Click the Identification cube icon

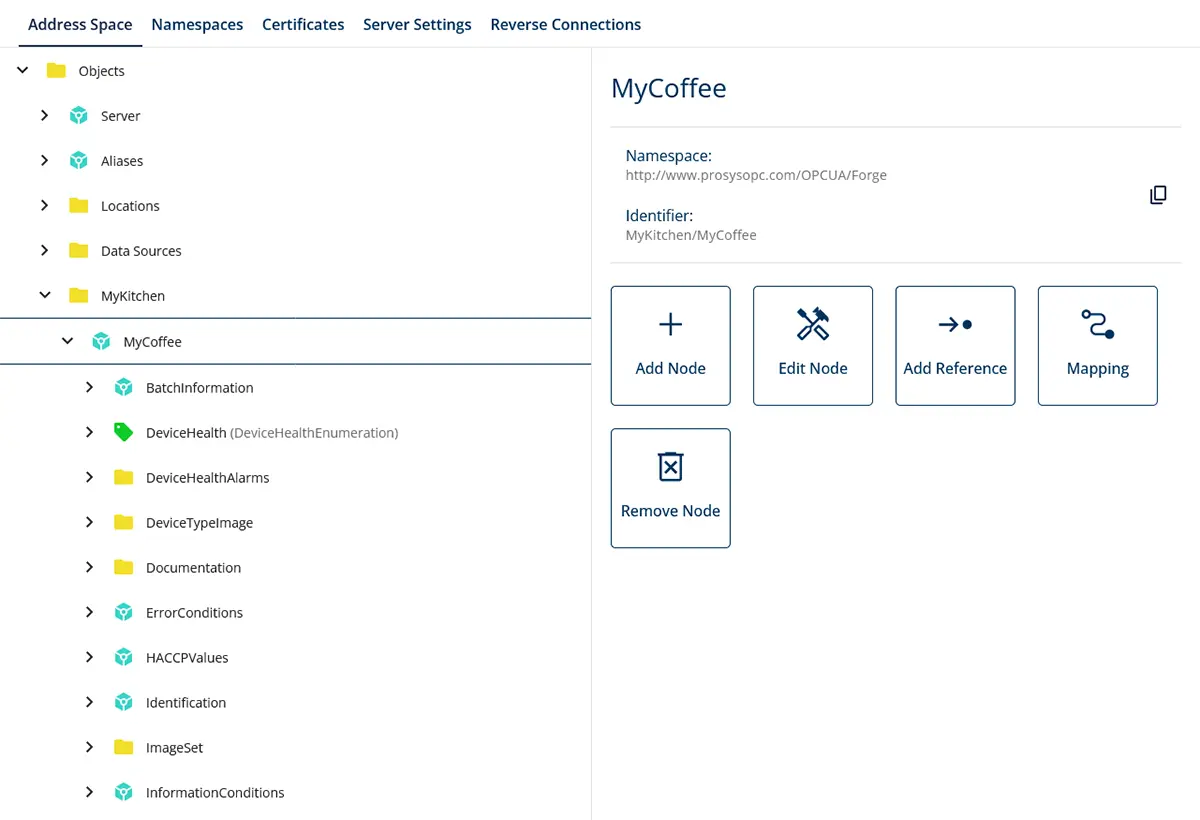click(124, 703)
